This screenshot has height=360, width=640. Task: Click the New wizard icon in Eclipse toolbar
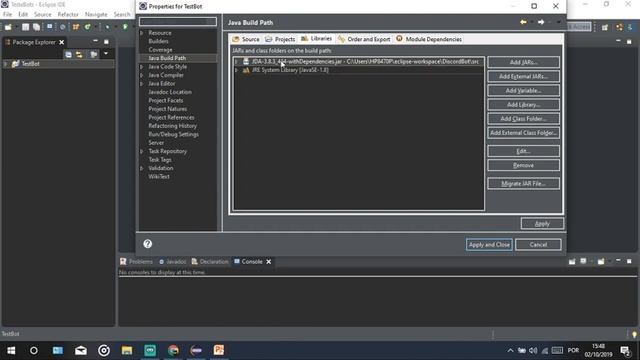[x=8, y=27]
